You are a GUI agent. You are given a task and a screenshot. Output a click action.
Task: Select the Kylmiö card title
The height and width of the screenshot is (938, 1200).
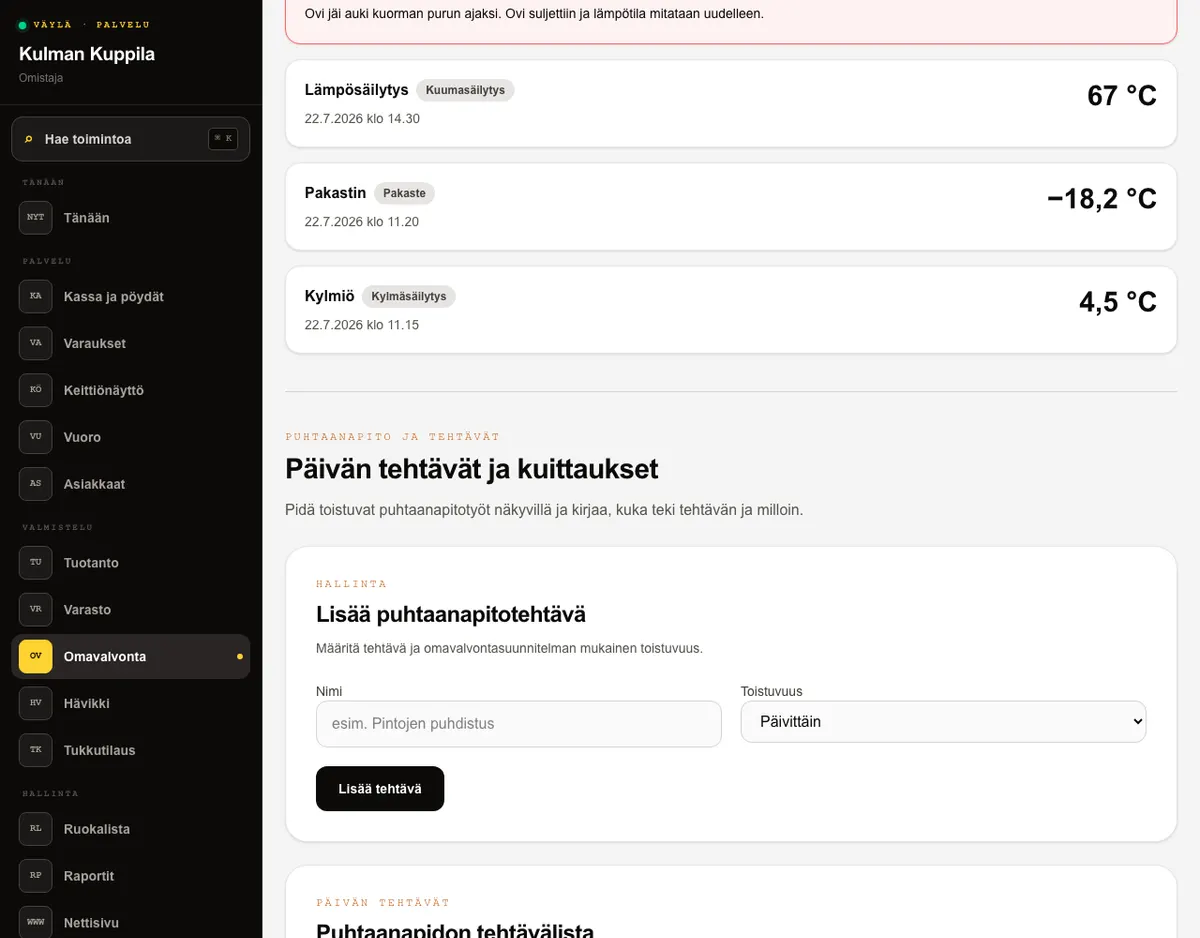click(x=330, y=296)
